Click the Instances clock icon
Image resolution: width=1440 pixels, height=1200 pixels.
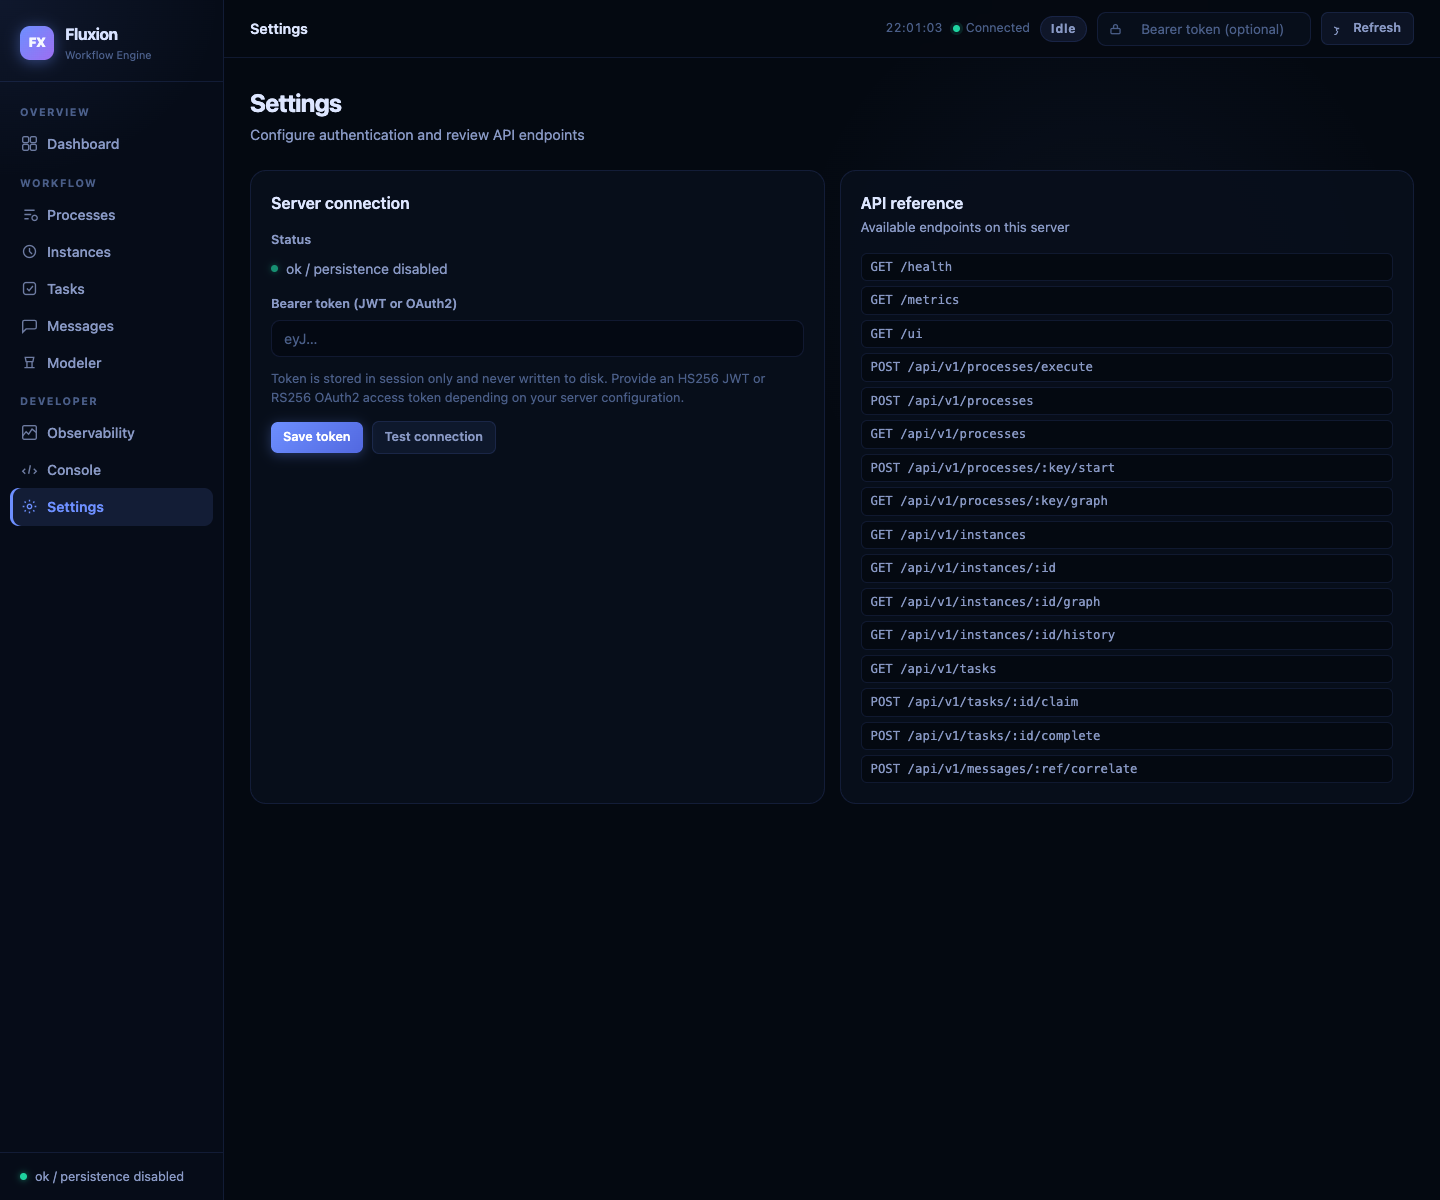point(29,252)
